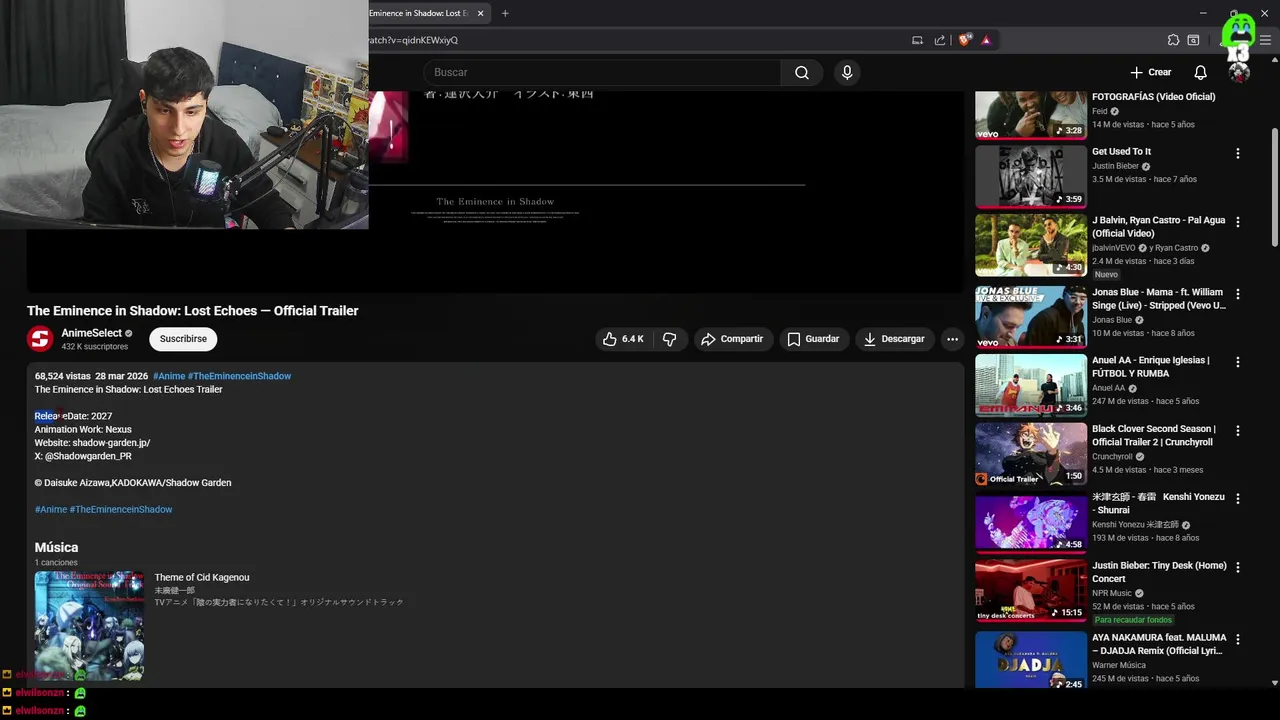Open FOTOGRAFÍAS video thumbnail

1030,114
